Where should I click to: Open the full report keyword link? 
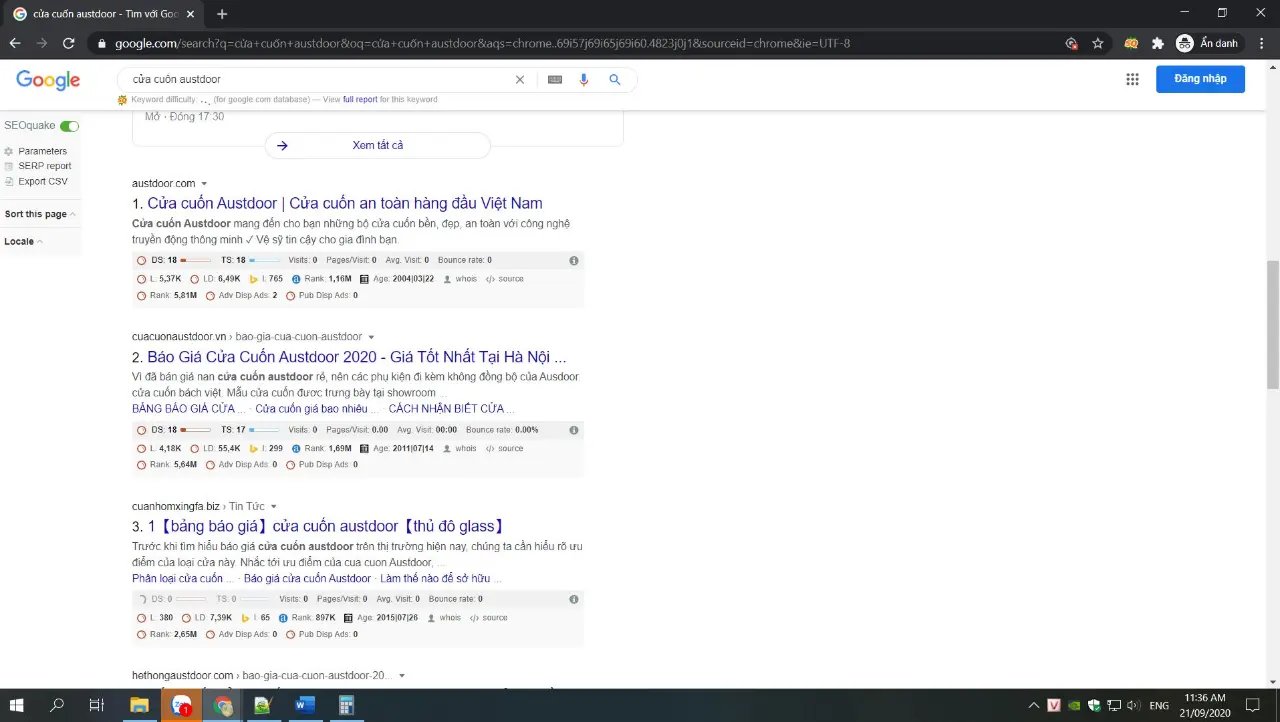[360, 100]
